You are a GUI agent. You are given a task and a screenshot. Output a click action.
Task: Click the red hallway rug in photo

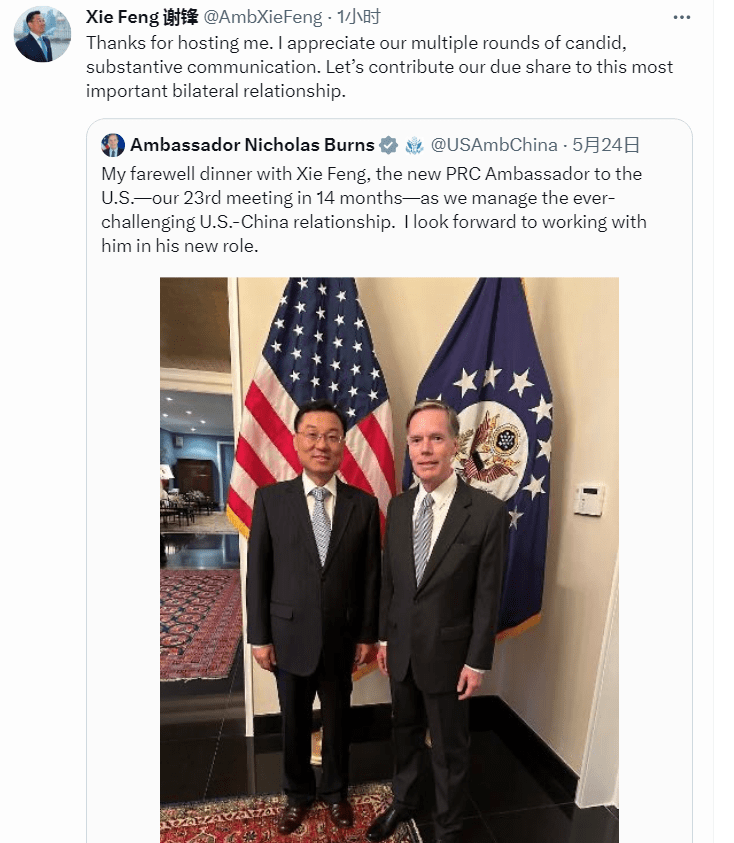click(201, 624)
